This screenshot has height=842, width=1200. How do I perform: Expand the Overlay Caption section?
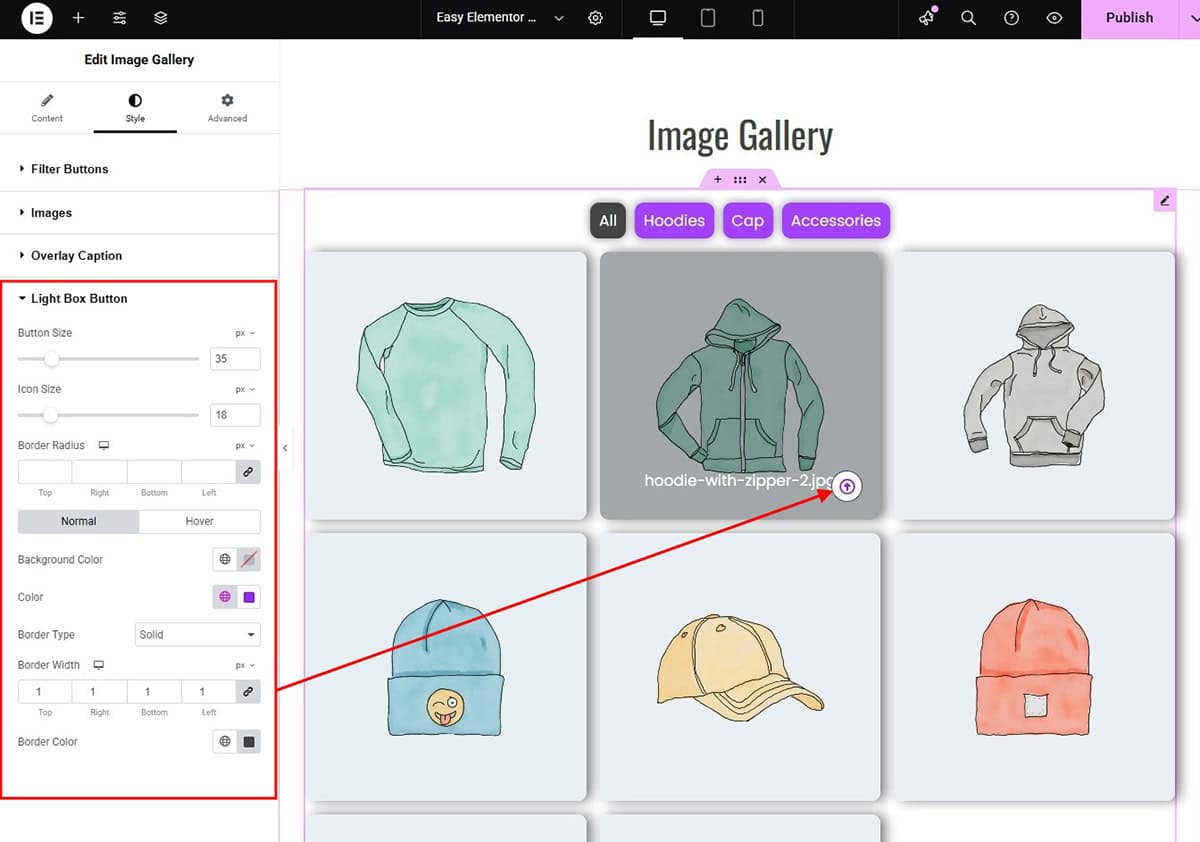139,256
